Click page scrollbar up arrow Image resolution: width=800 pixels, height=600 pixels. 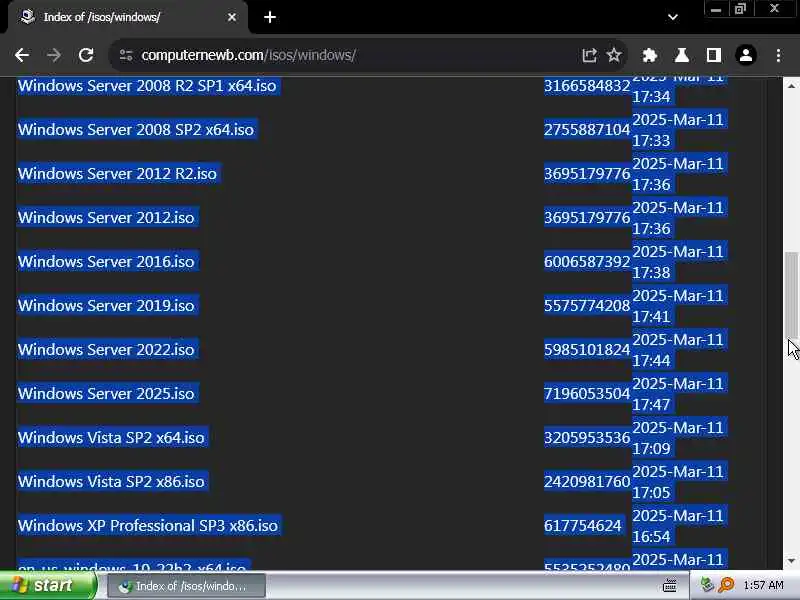point(791,86)
